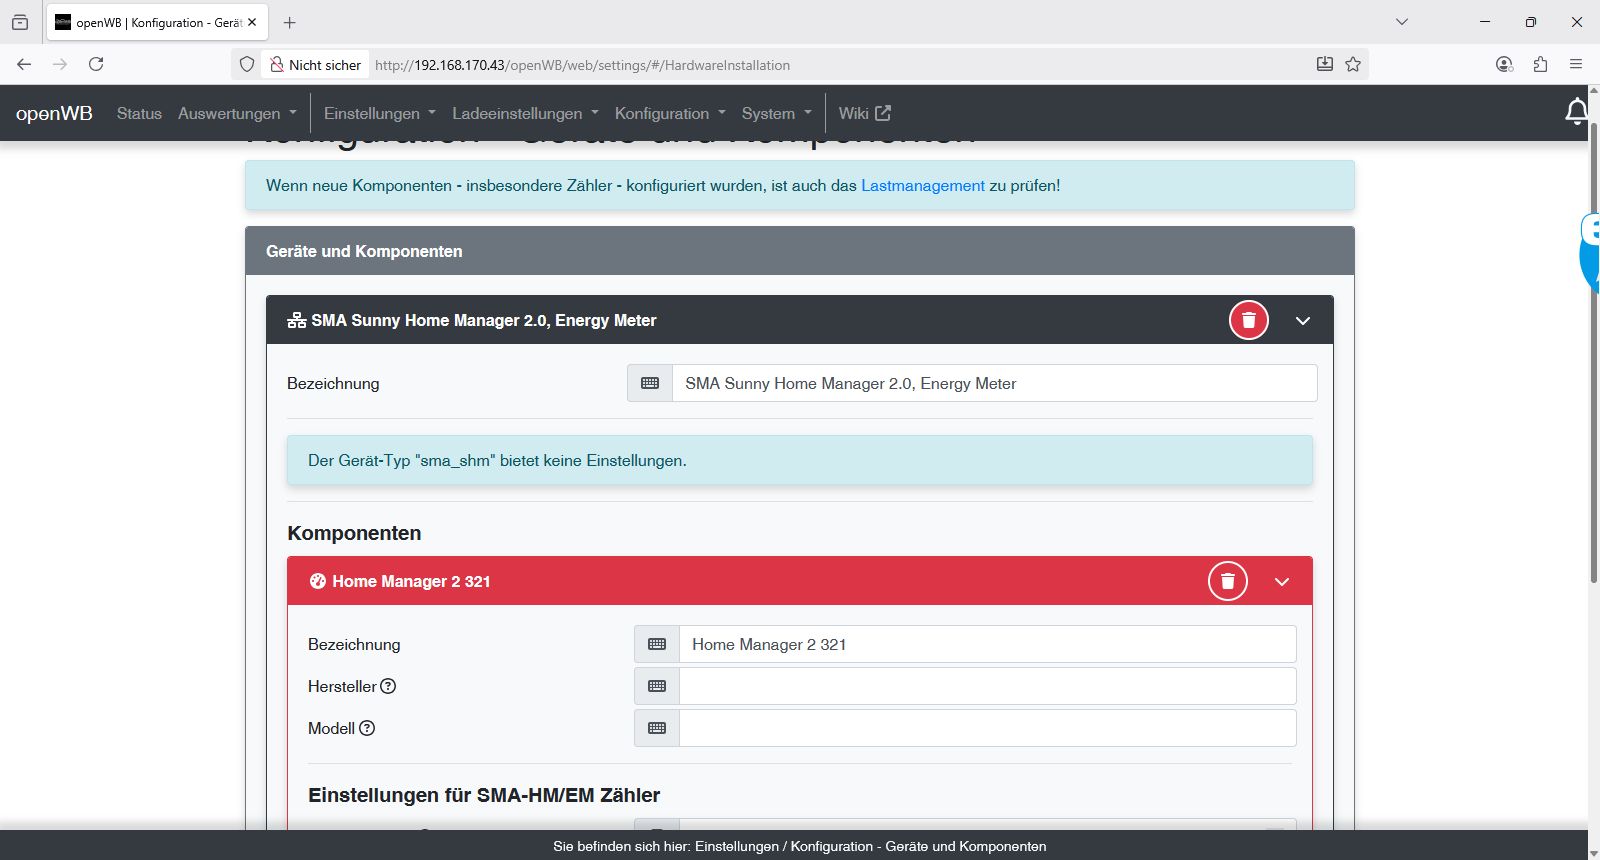
Task: Open the browser extensions icon
Action: coord(1540,64)
